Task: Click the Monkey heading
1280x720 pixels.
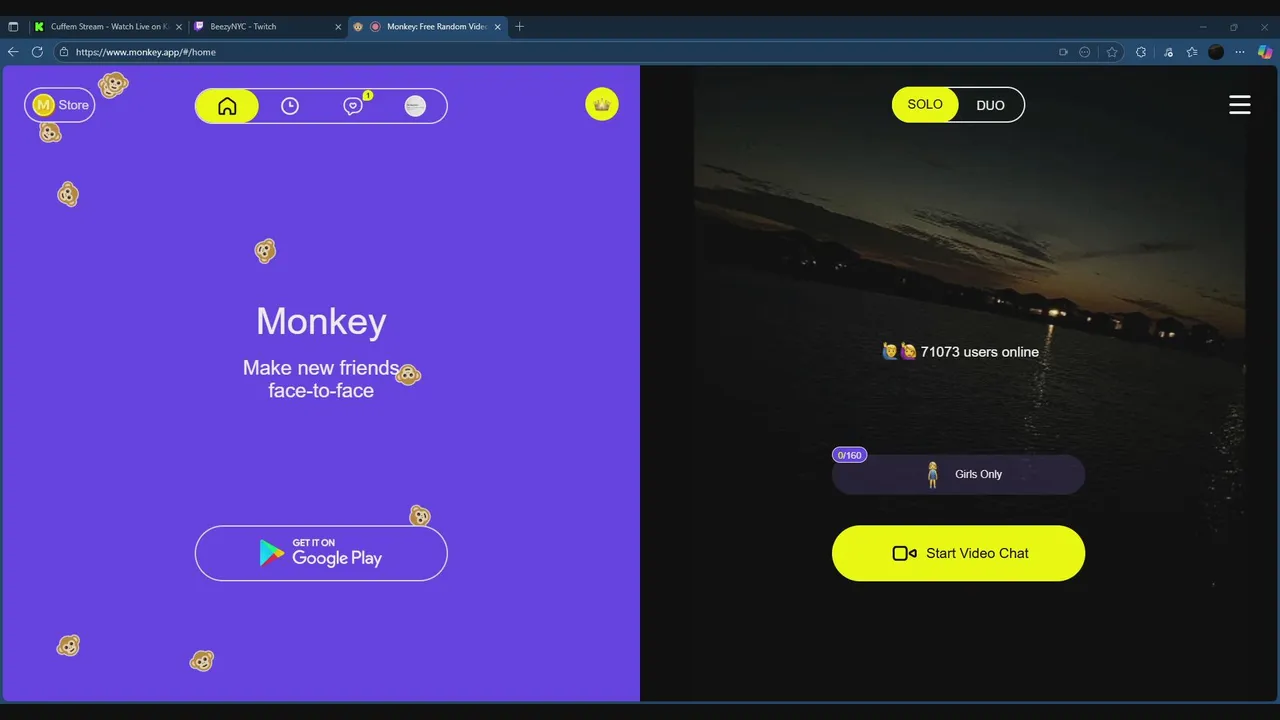Action: (x=321, y=321)
